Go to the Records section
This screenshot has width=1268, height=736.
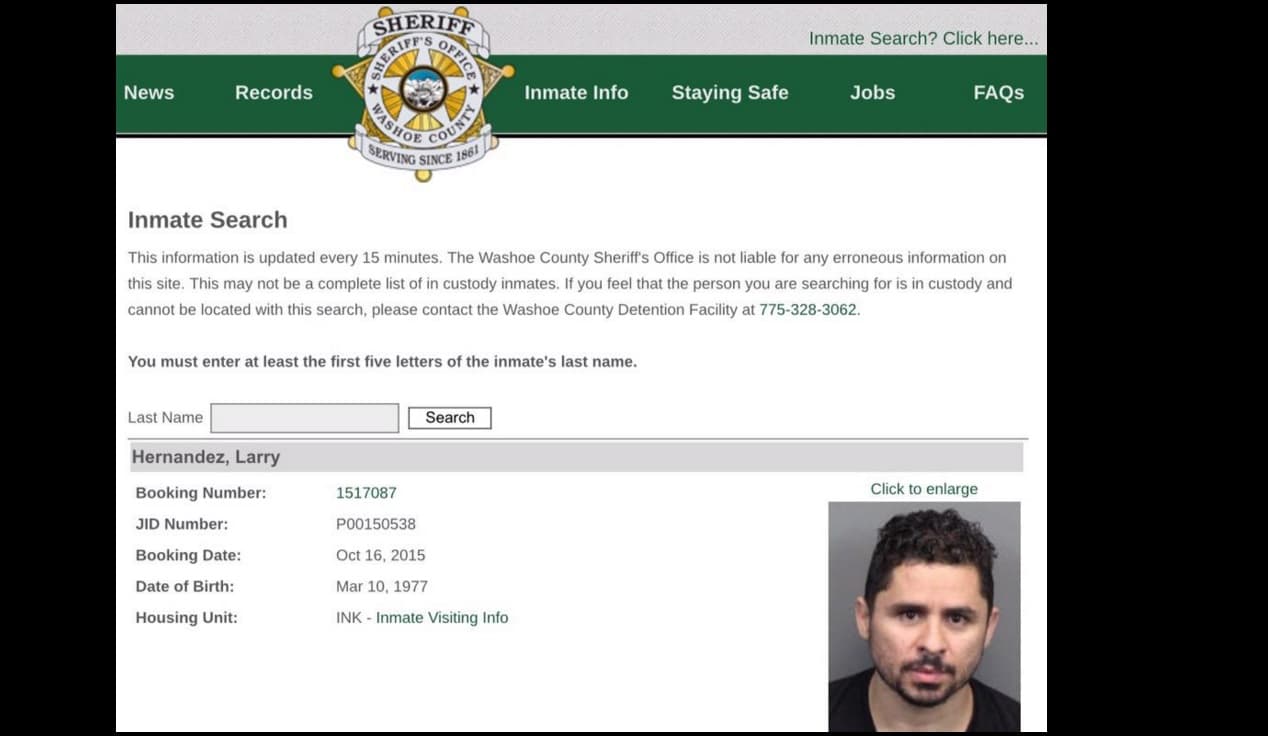[273, 93]
